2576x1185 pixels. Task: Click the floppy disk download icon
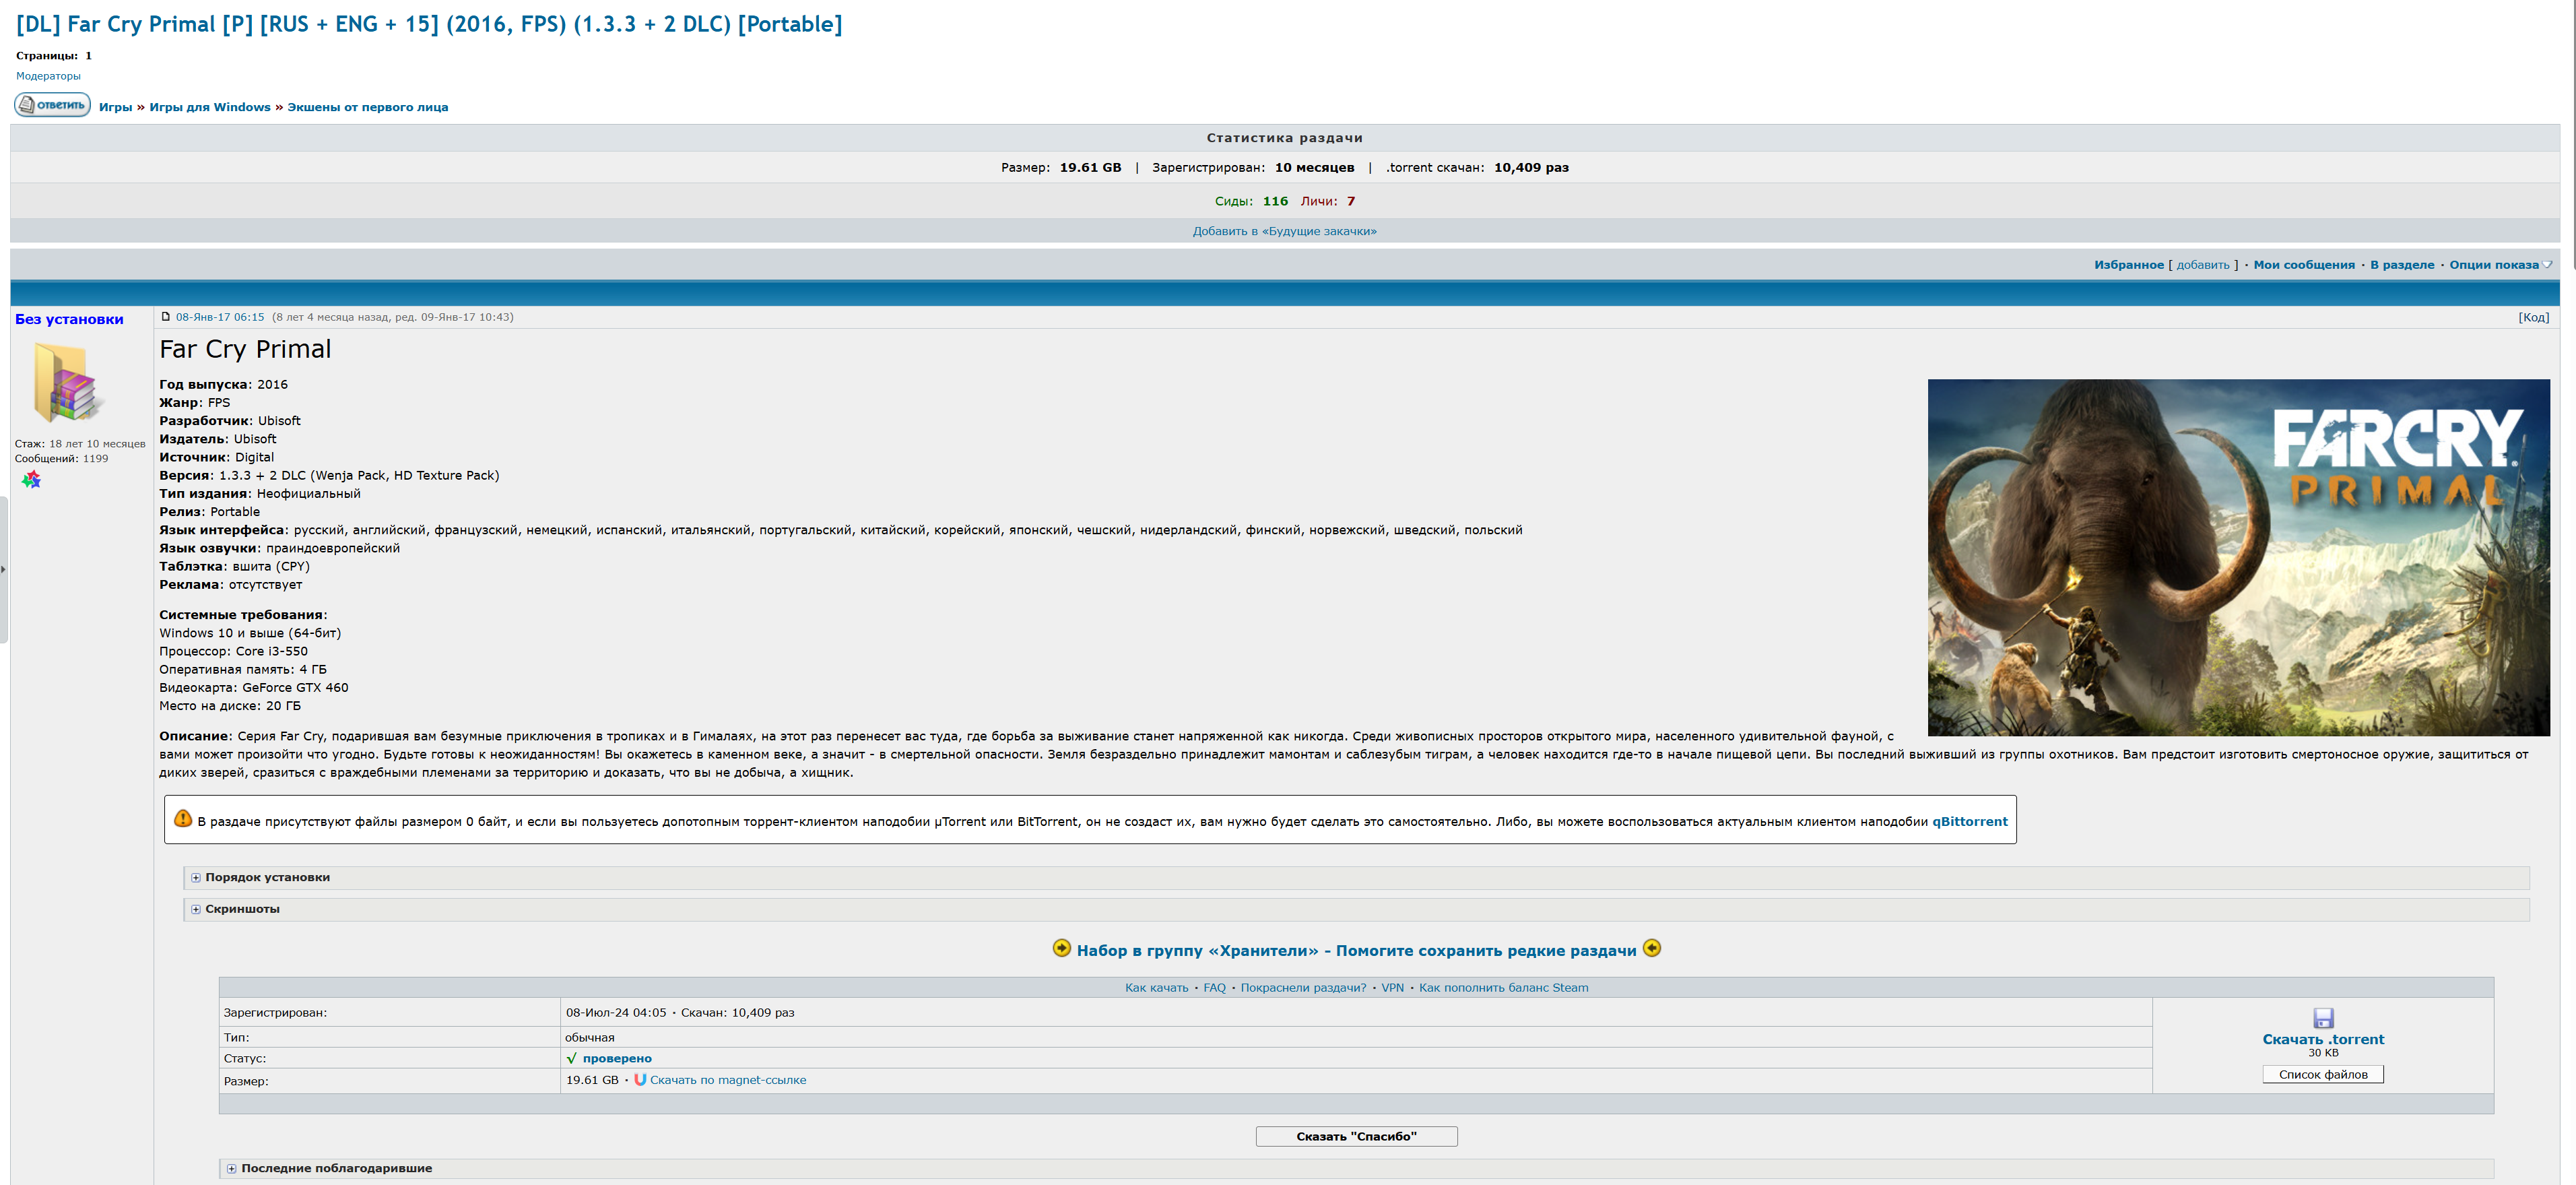2323,1018
